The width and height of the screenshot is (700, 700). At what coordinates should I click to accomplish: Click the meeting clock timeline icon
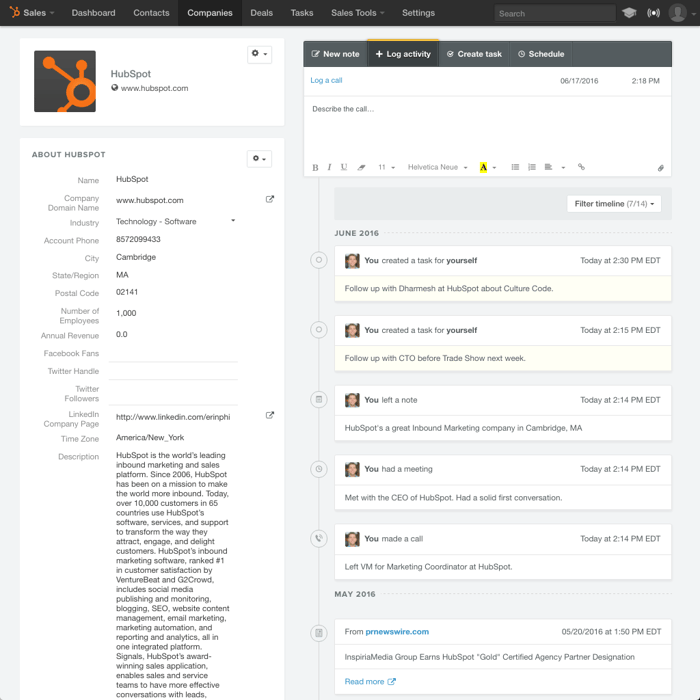[319, 469]
